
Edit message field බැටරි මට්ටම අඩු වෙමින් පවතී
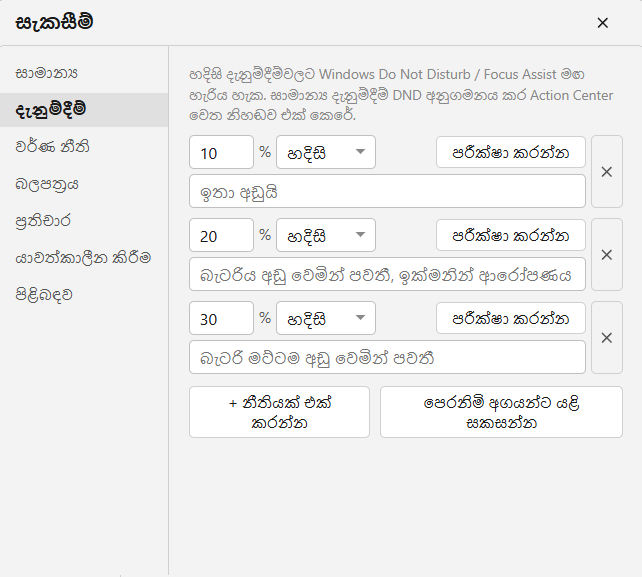pos(387,357)
